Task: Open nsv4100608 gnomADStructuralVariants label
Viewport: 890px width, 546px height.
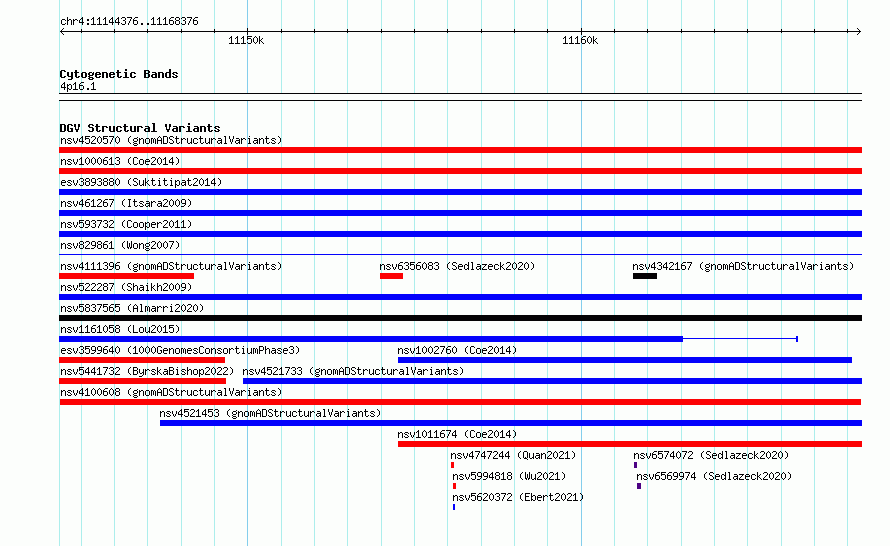Action: pos(171,392)
